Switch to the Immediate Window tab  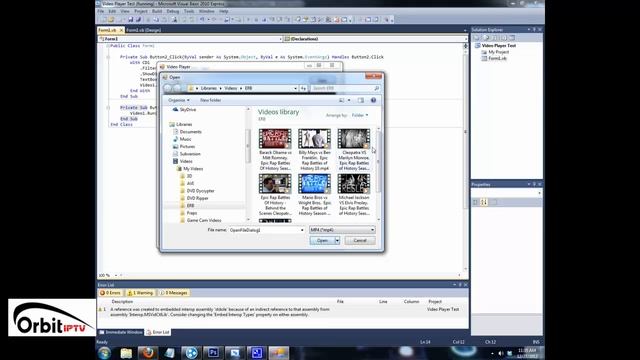121,332
